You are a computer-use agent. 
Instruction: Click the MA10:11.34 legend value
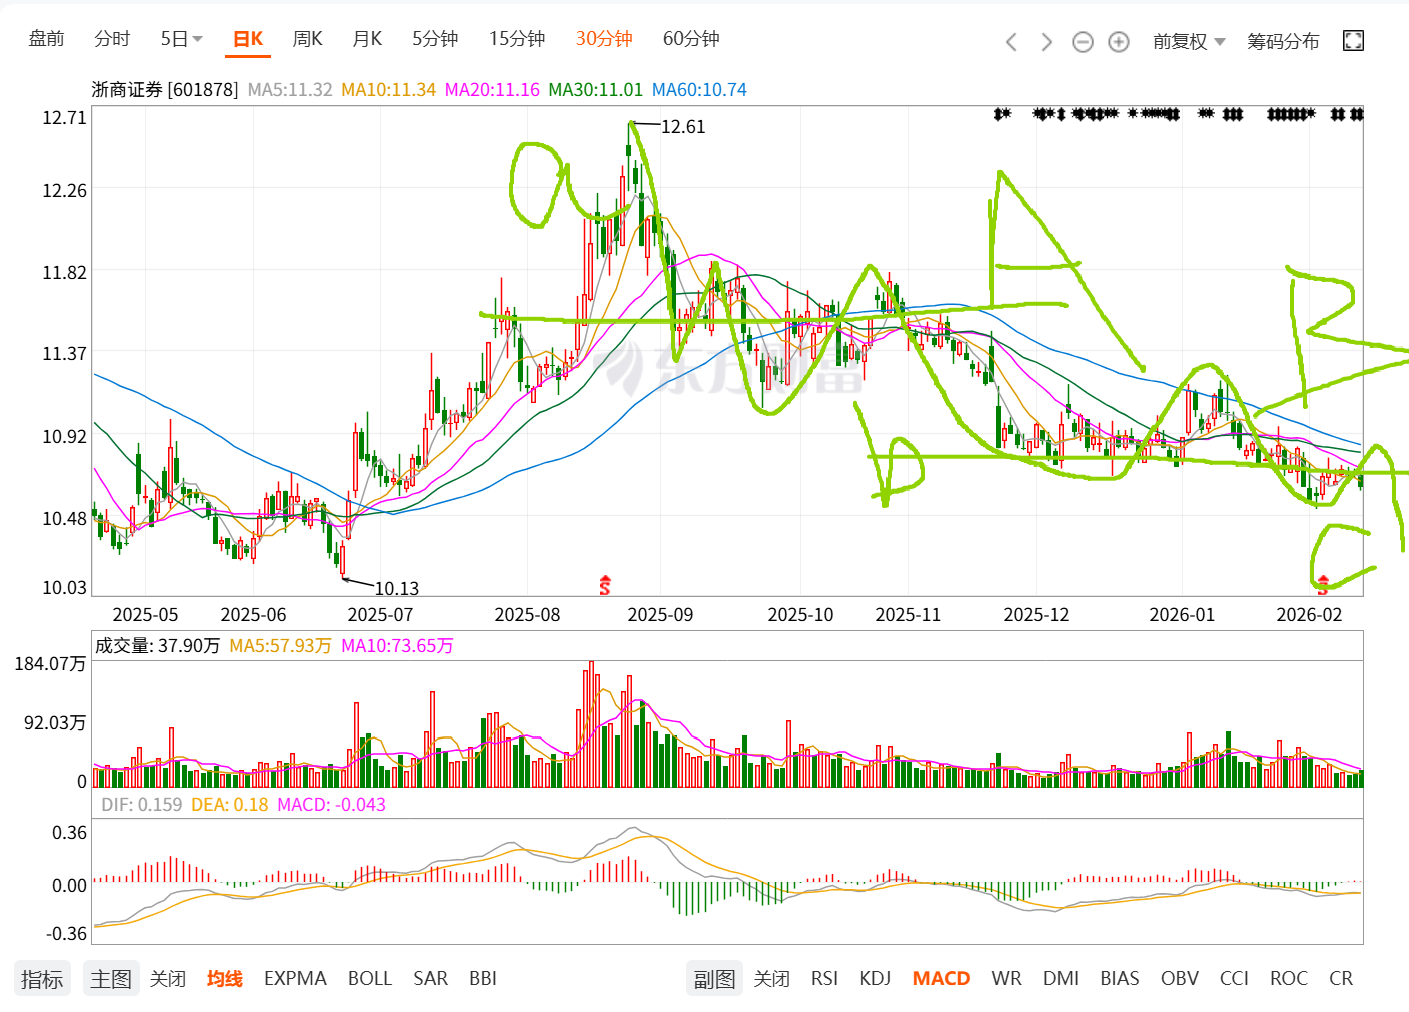[x=389, y=90]
